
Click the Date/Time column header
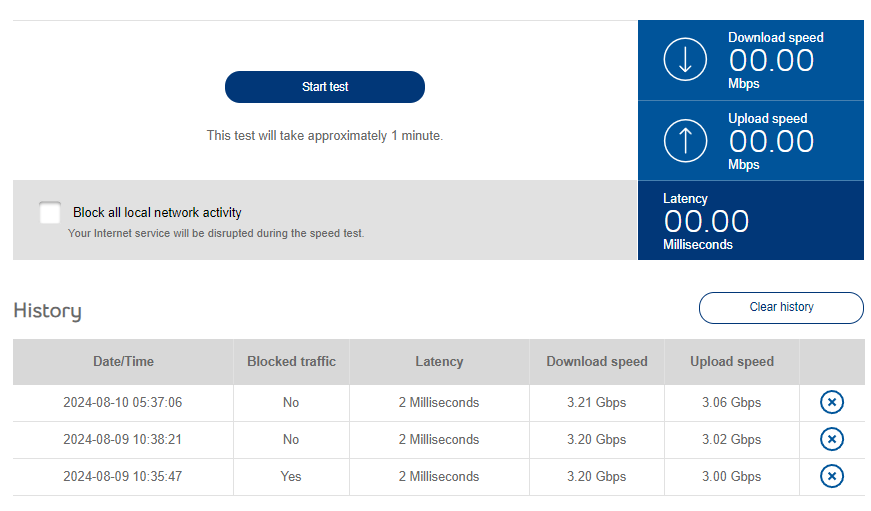(x=123, y=361)
